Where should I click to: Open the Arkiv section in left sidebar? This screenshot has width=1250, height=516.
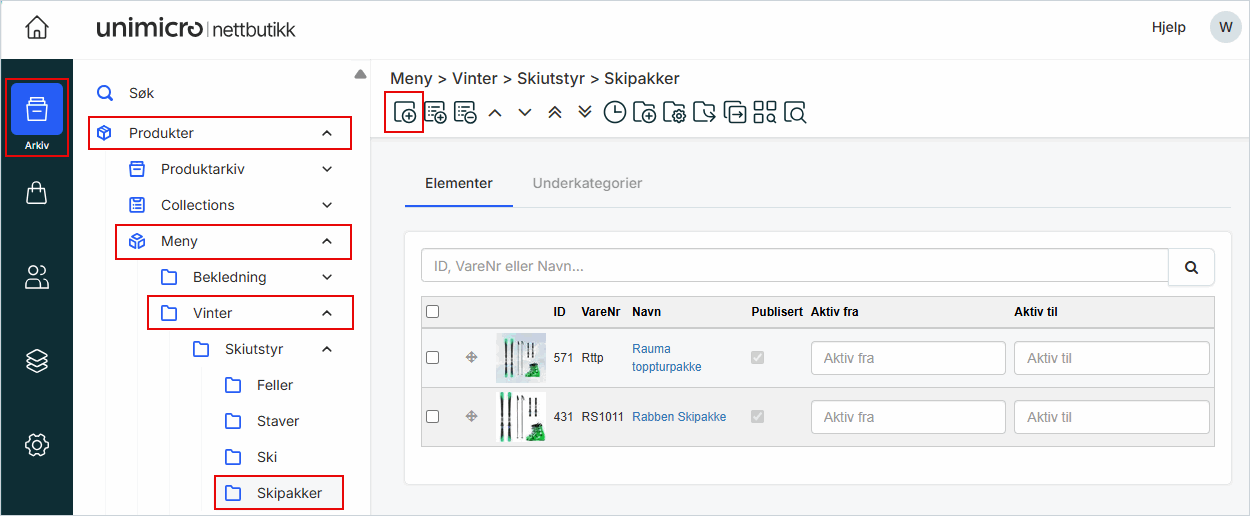[x=37, y=117]
